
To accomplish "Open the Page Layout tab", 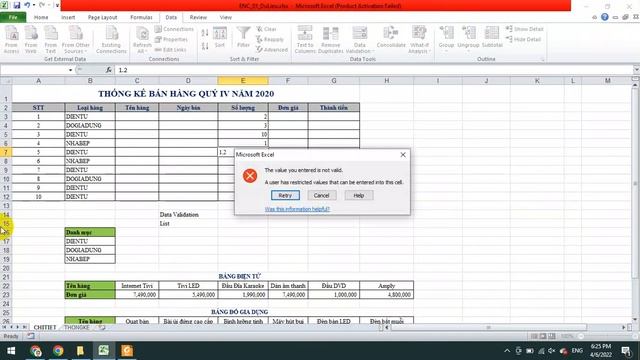I will 102,18.
